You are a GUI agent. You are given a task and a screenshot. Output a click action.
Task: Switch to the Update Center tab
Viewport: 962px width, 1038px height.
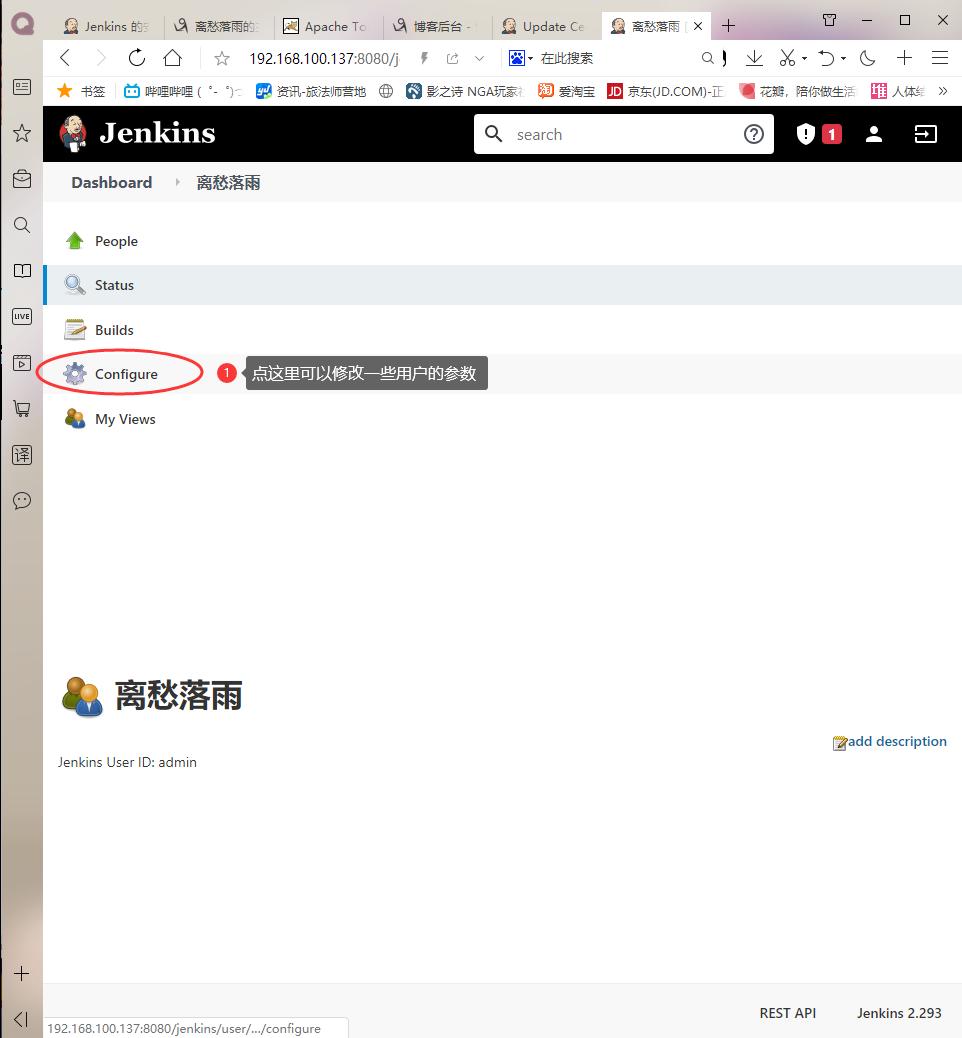(x=547, y=26)
